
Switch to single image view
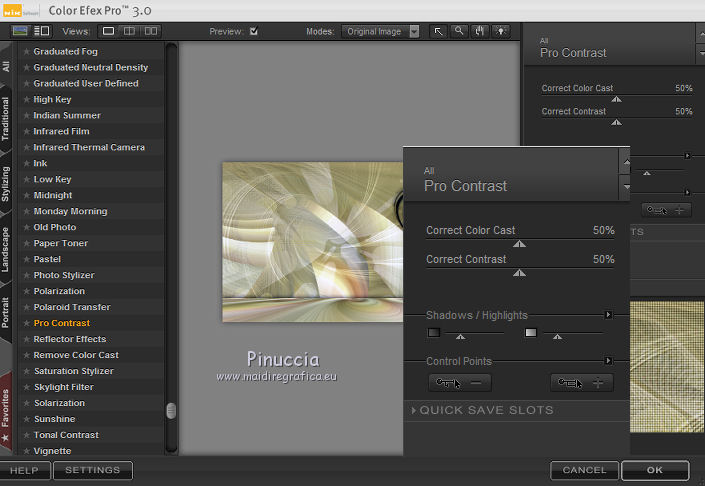click(108, 31)
